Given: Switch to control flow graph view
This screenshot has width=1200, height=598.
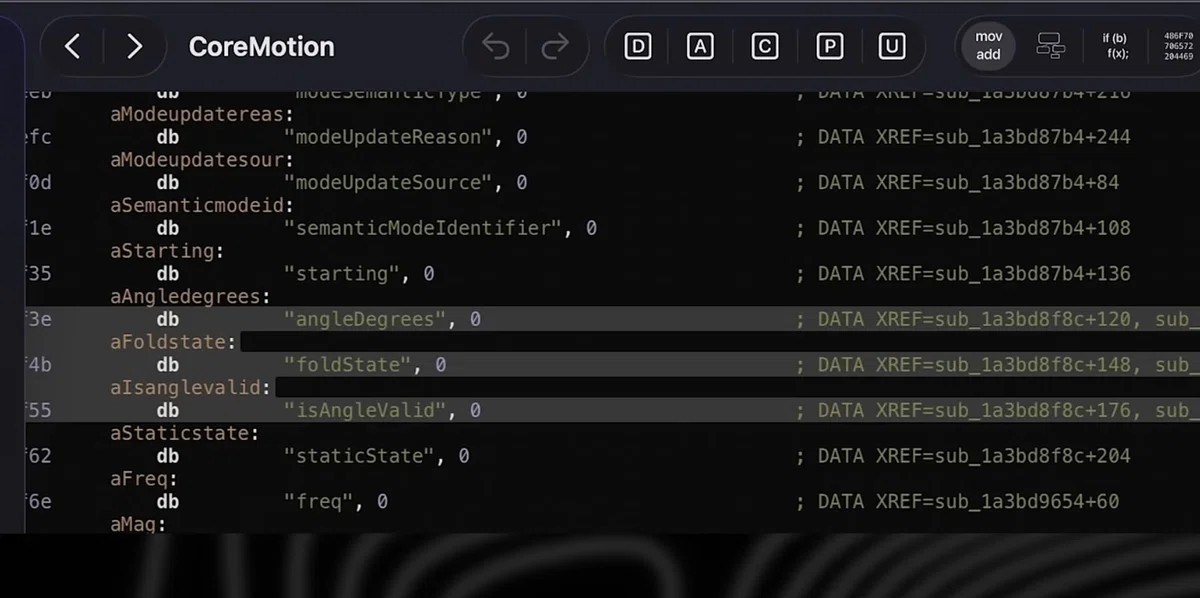Looking at the screenshot, I should tap(1050, 45).
